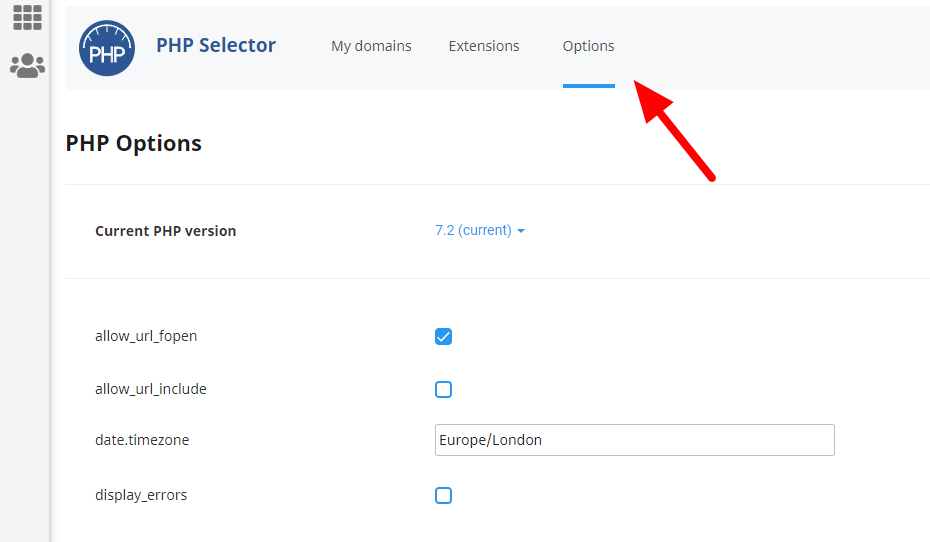The image size is (930, 542).
Task: Open the 7.2 (current) version dropdown
Action: pos(480,230)
